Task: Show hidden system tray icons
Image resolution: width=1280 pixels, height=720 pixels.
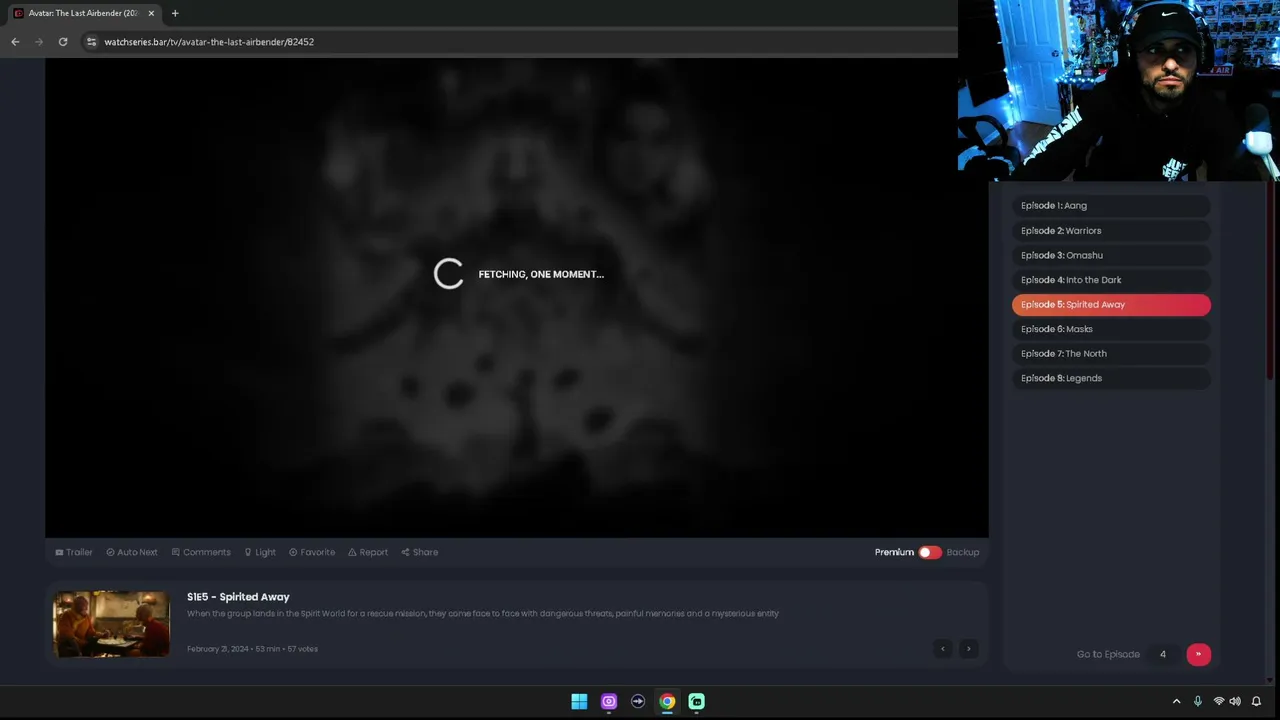Action: 1176,701
